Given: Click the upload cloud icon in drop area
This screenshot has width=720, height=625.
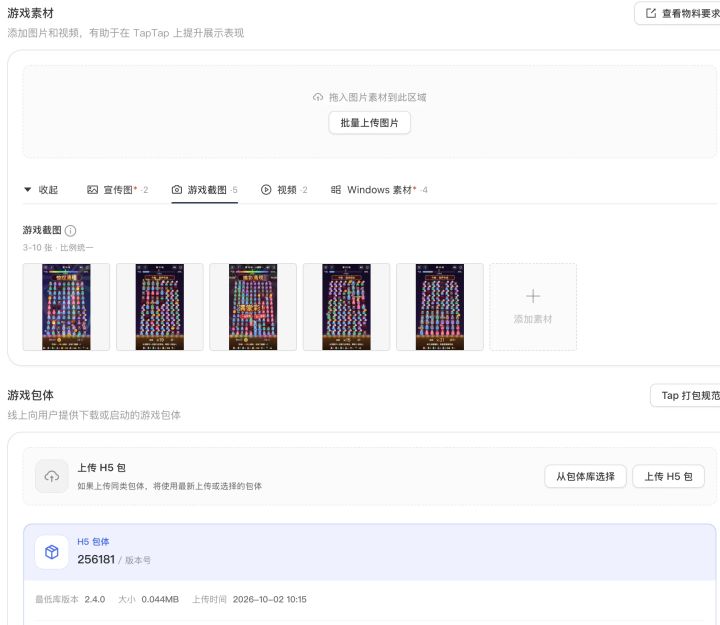Looking at the screenshot, I should point(318,97).
